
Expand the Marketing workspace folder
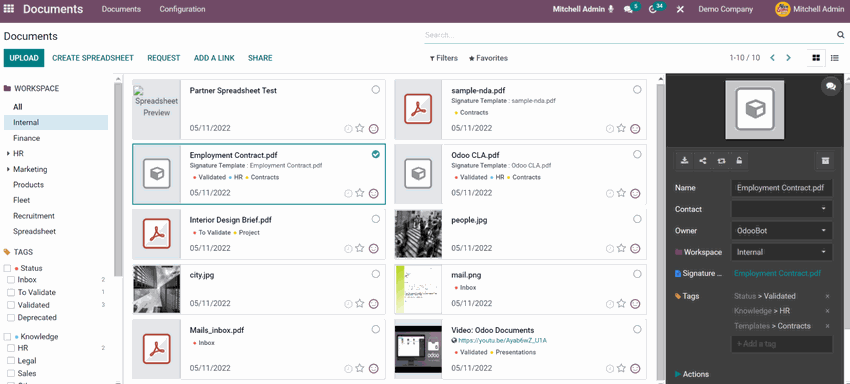[8, 169]
